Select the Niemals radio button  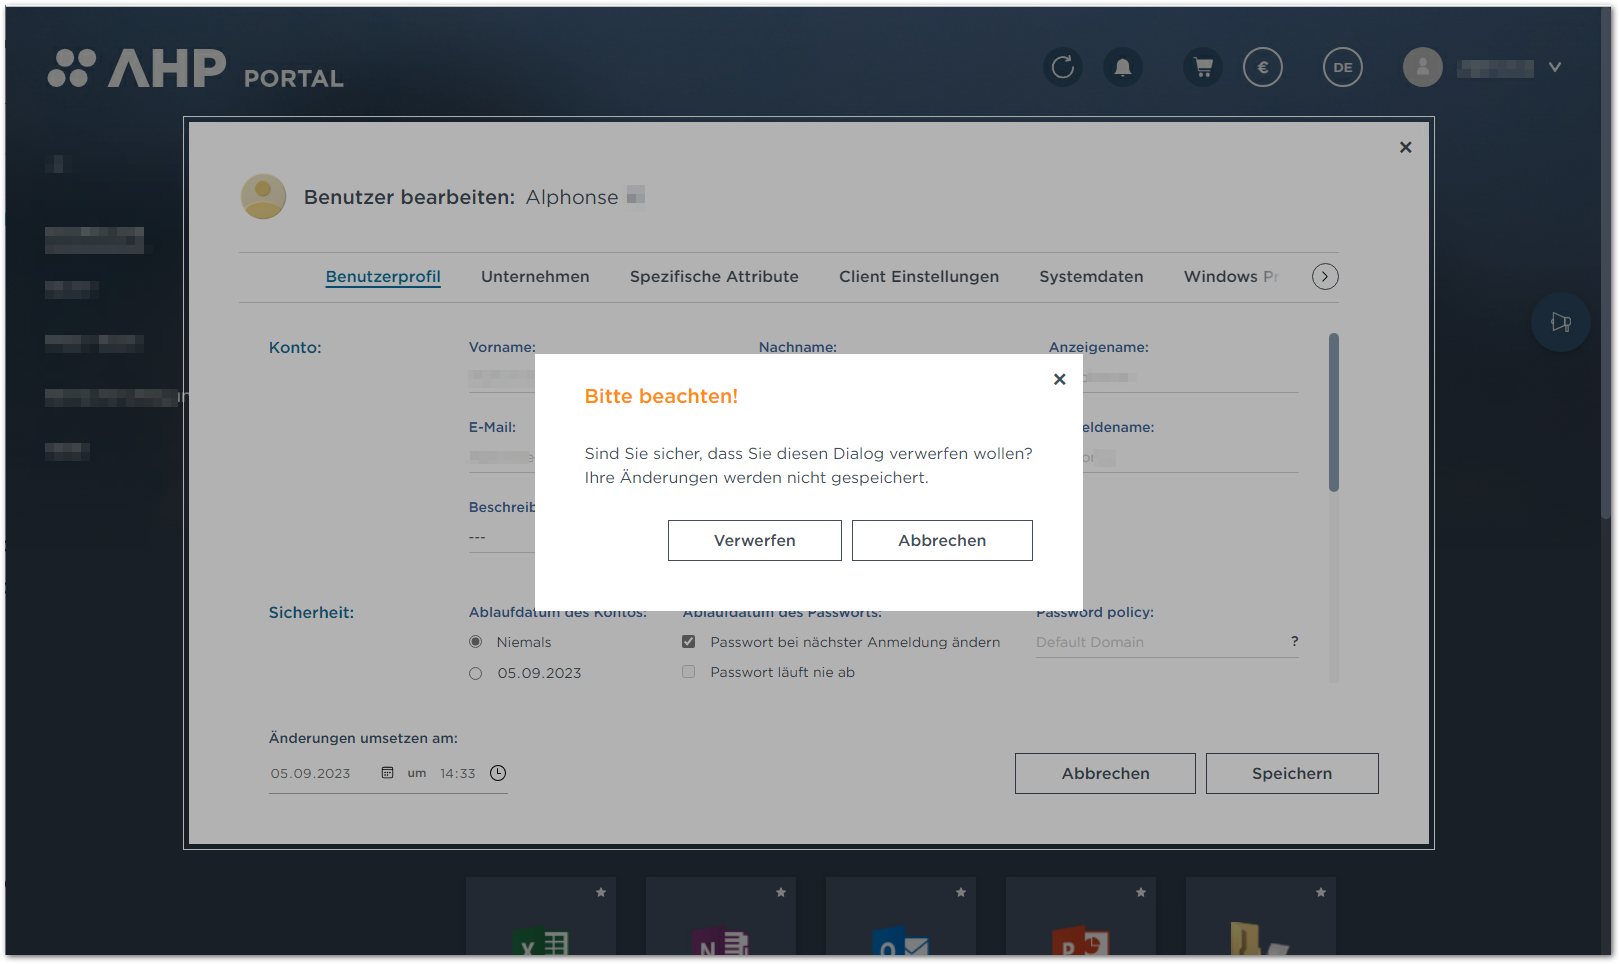(476, 642)
